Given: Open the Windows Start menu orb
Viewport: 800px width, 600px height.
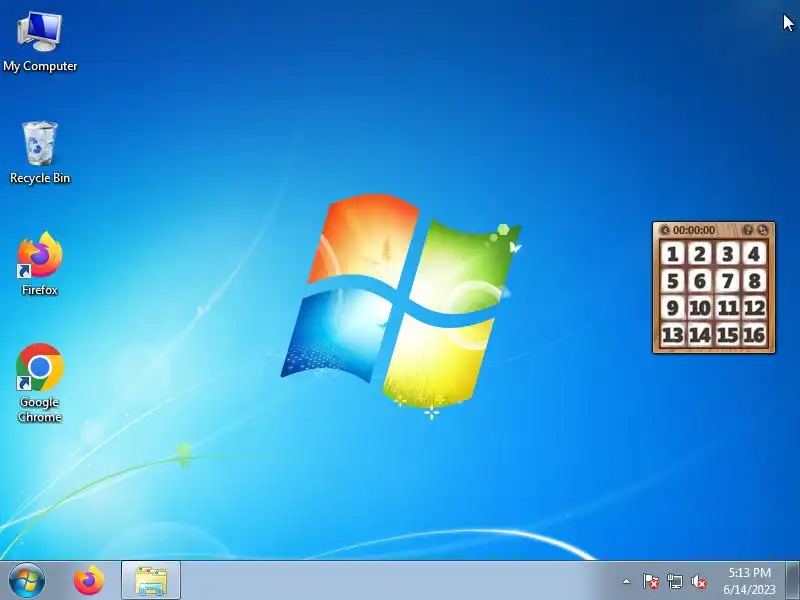Looking at the screenshot, I should 27,581.
